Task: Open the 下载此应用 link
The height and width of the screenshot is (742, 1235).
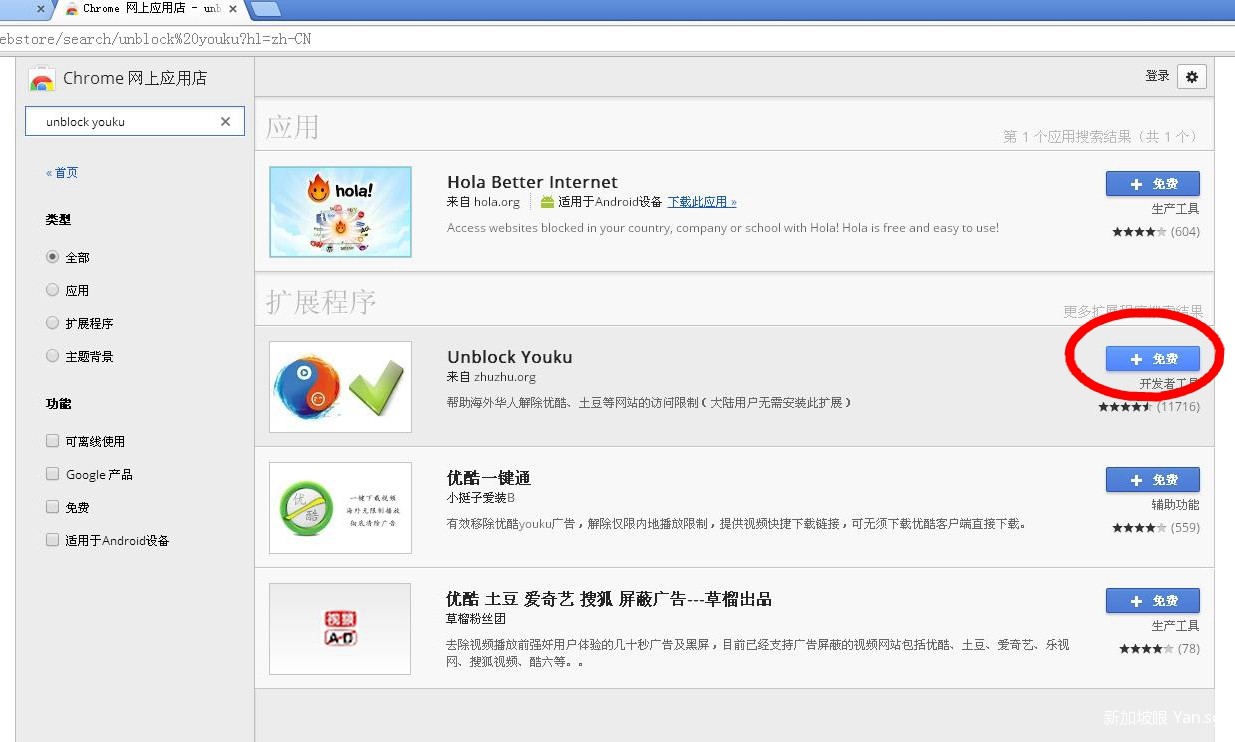Action: pyautogui.click(x=701, y=202)
